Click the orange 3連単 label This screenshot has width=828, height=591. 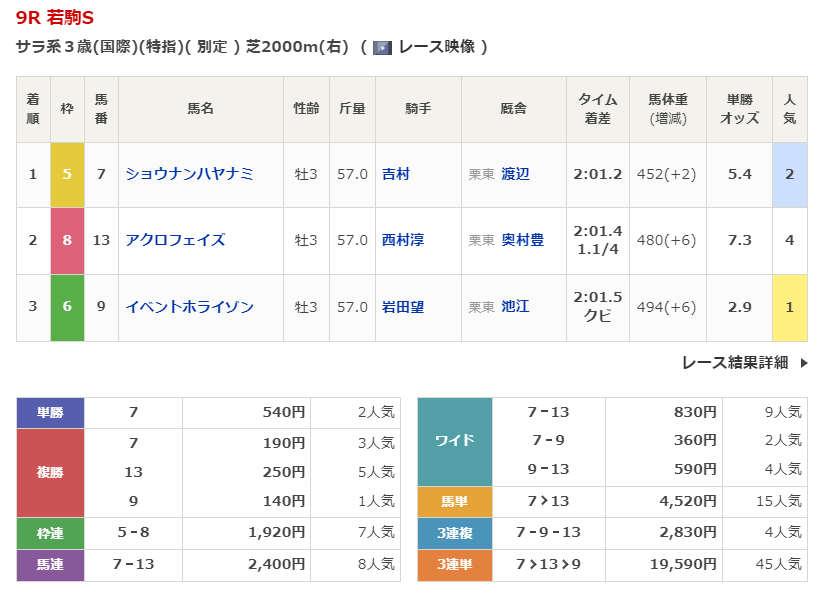pos(454,565)
